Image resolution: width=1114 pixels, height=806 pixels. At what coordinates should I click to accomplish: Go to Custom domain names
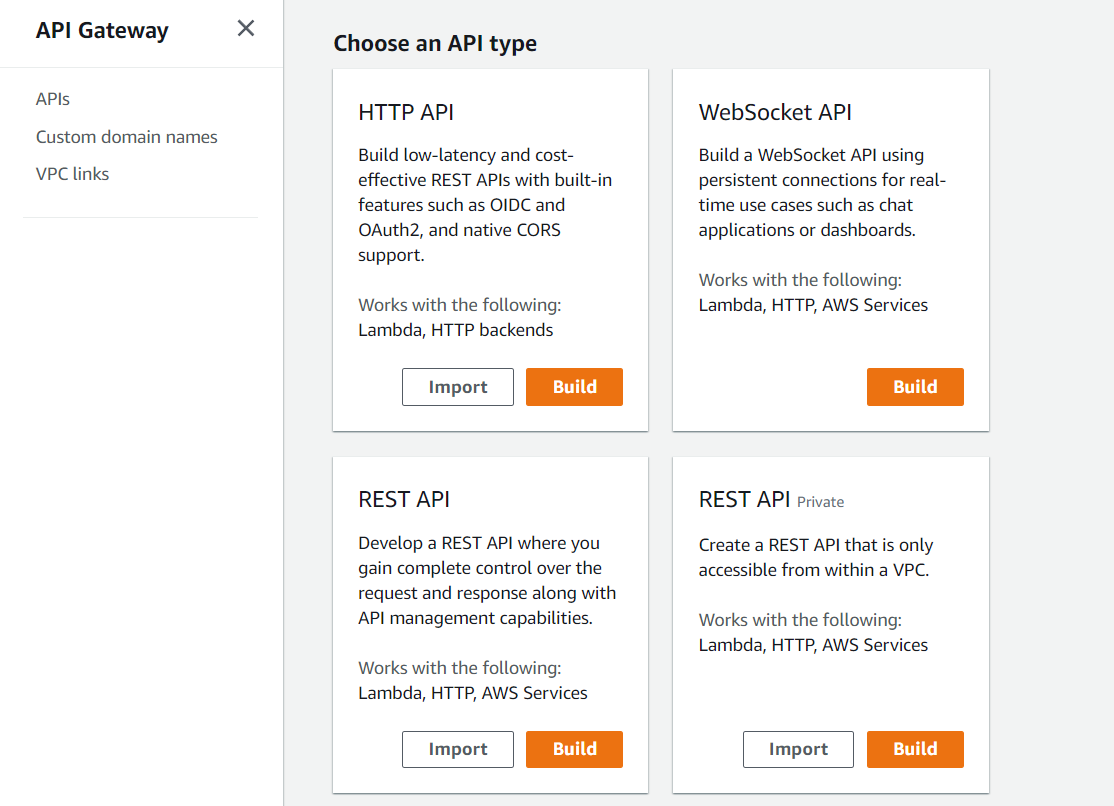pyautogui.click(x=127, y=137)
